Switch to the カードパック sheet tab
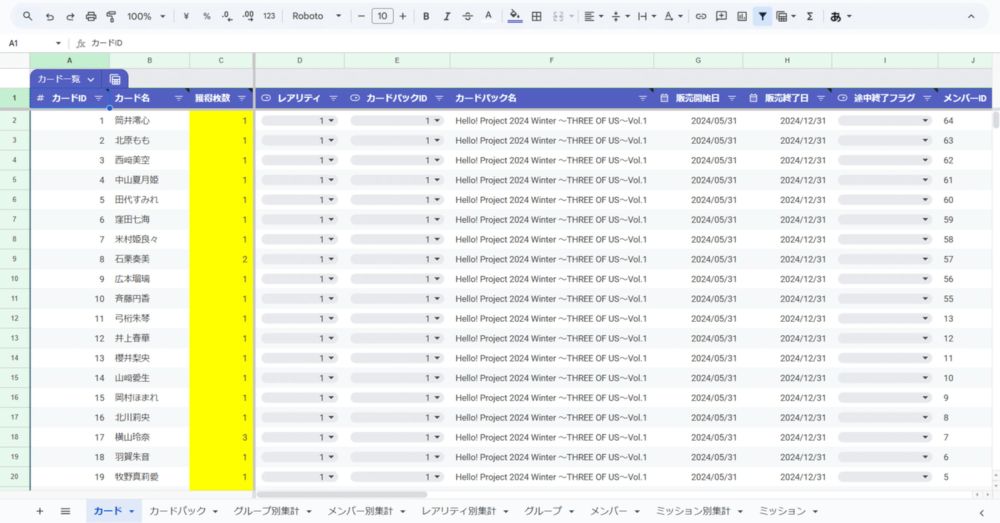The width and height of the screenshot is (1000, 523). pyautogui.click(x=178, y=511)
